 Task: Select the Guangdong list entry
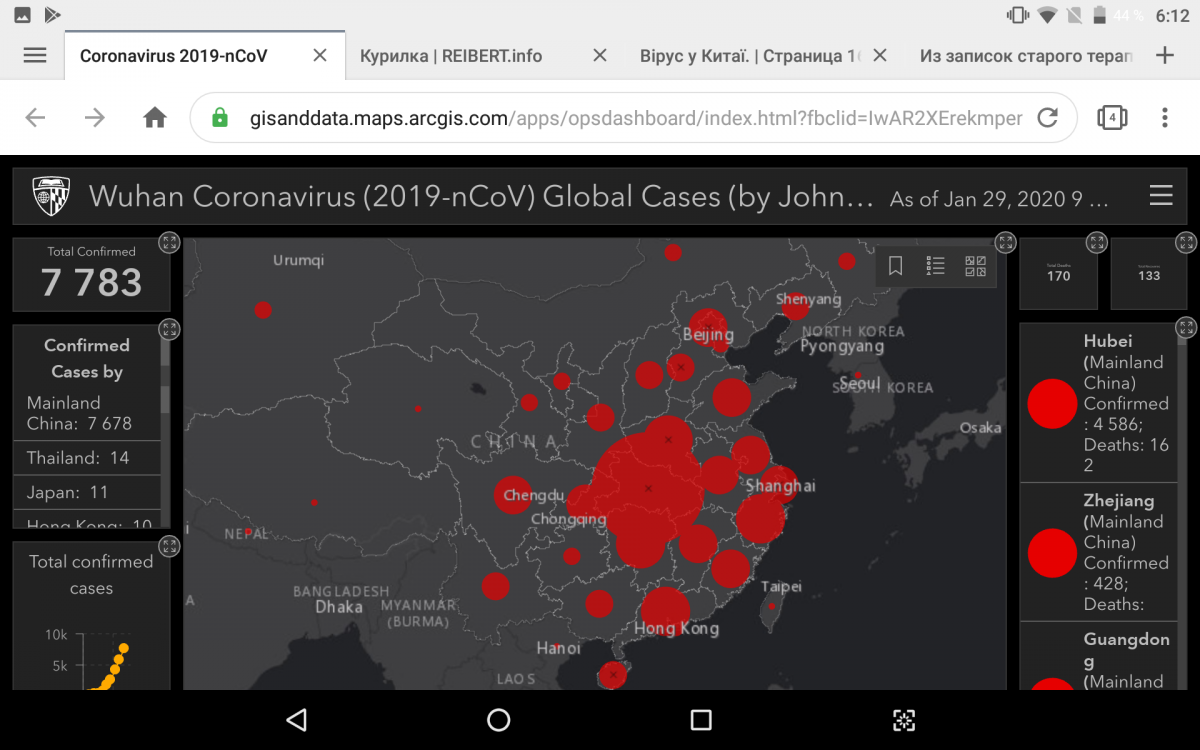point(1098,657)
